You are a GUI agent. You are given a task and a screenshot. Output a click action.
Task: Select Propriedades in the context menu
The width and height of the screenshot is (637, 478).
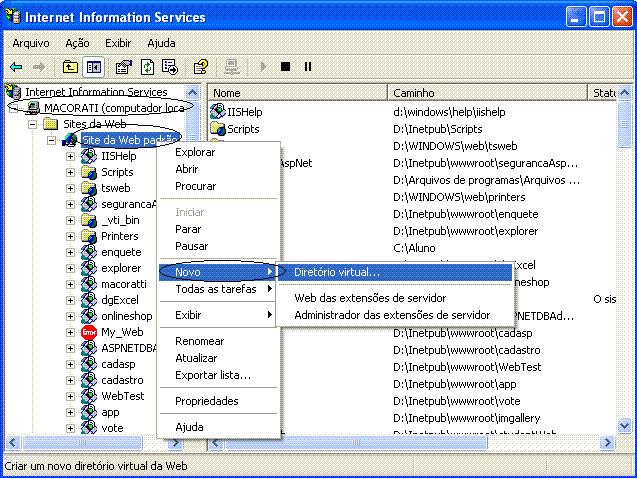click(219, 401)
